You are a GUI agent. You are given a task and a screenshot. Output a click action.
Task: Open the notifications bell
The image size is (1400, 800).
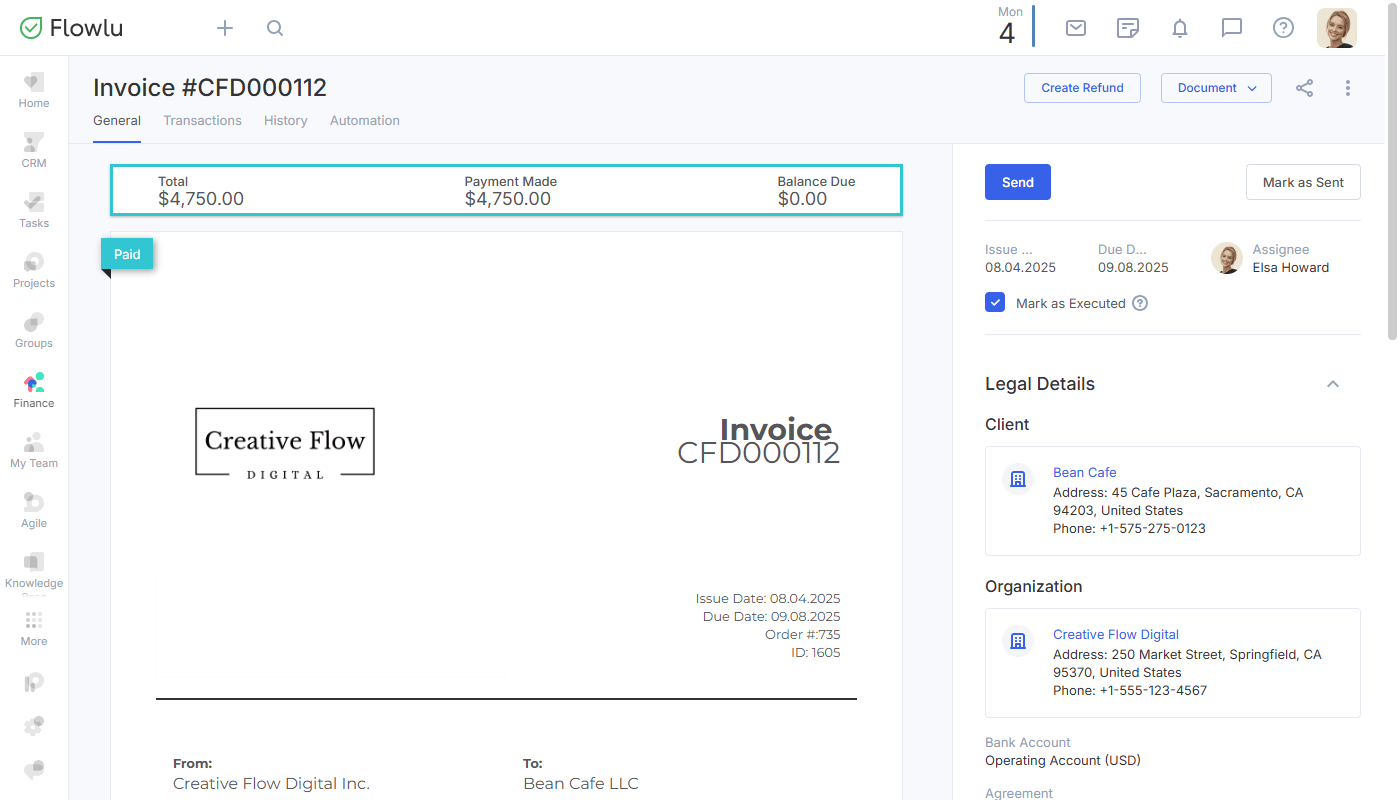tap(1180, 28)
